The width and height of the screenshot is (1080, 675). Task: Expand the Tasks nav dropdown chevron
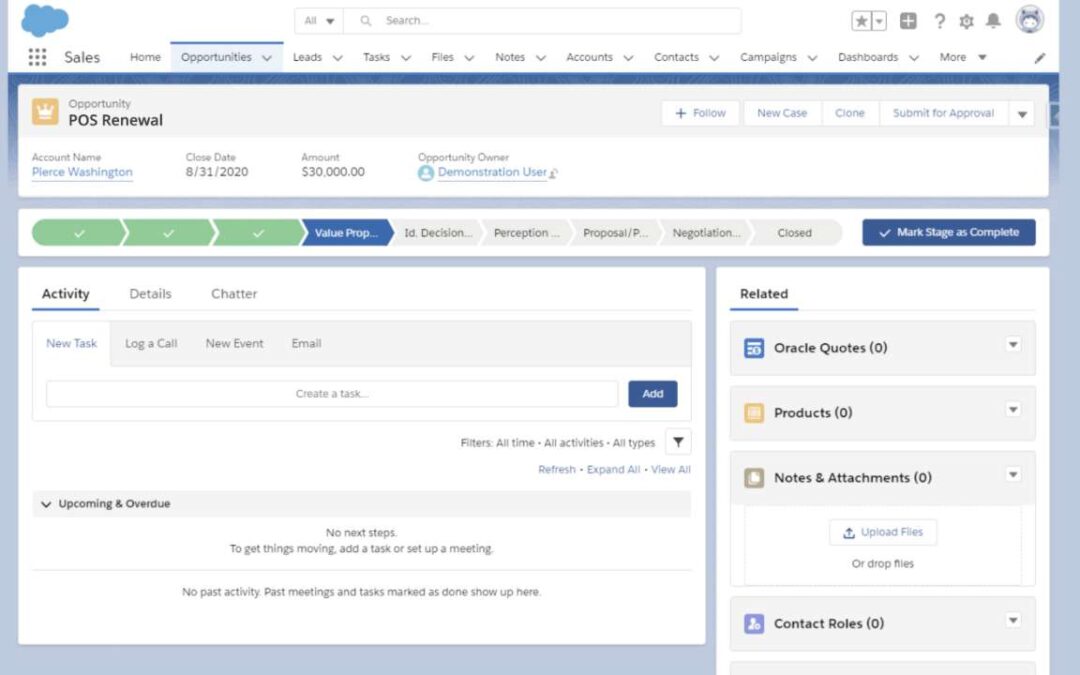(406, 58)
